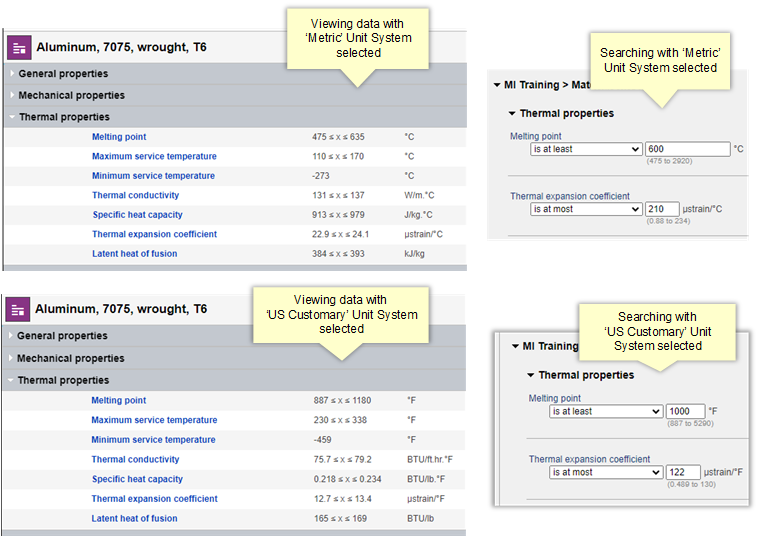Open the Latent heat of fusion link in the kJ/kg row
Viewport: 759px width, 537px height.
(x=134, y=254)
